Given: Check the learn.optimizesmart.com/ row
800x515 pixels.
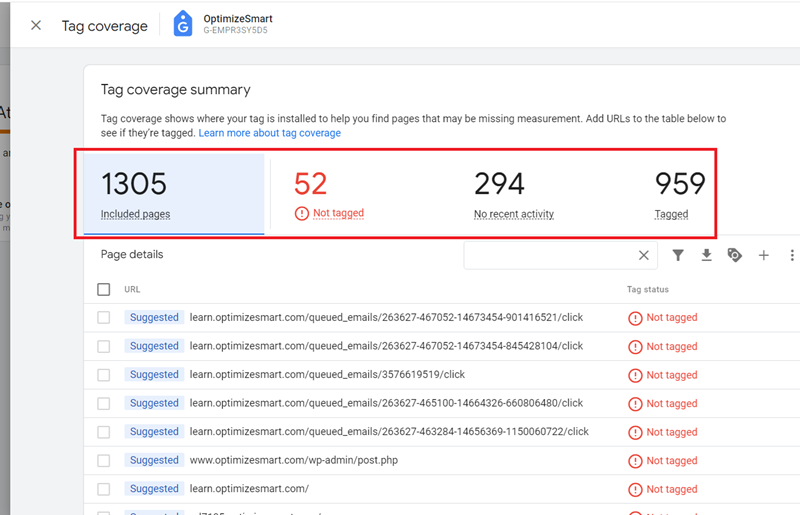Looking at the screenshot, I should tap(104, 489).
